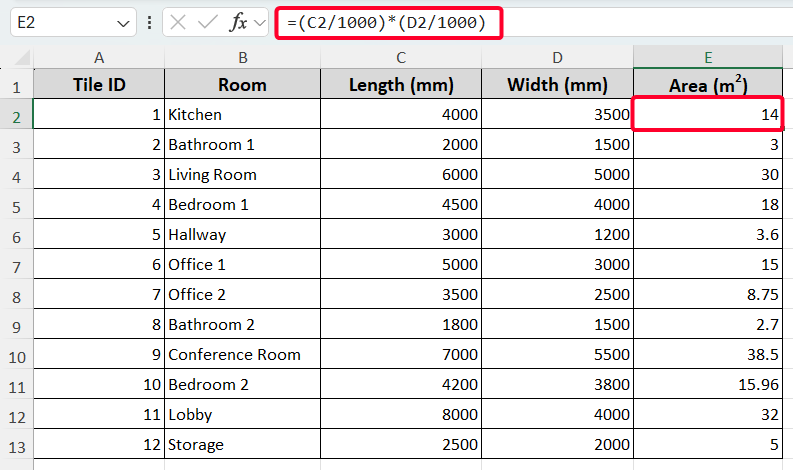Expand the Name Box dropdown arrow
This screenshot has height=470, width=793.
tap(124, 22)
